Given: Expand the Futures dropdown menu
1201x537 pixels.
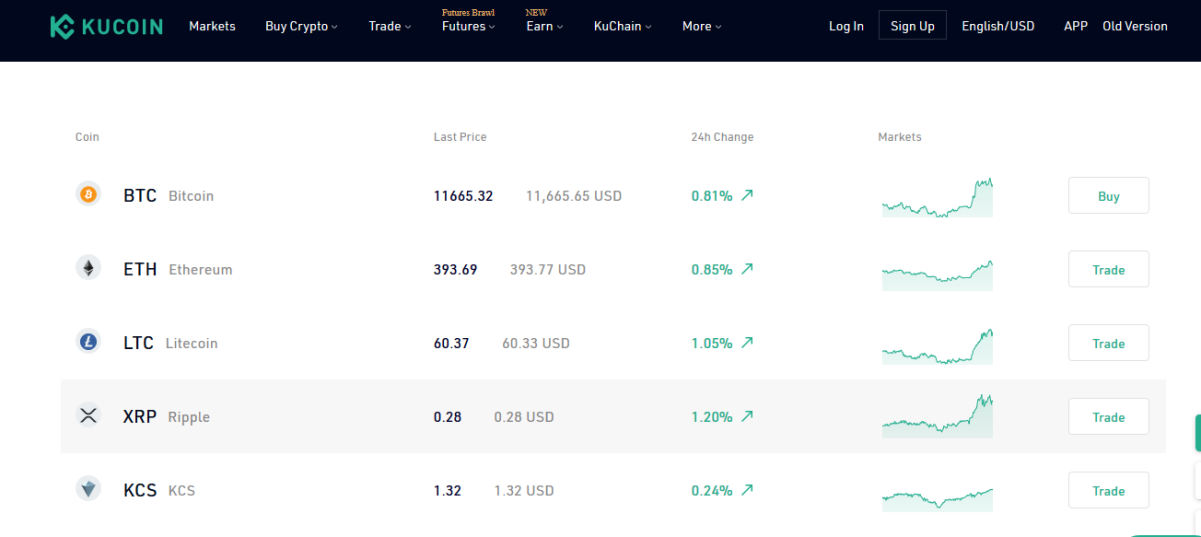Looking at the screenshot, I should [x=469, y=26].
